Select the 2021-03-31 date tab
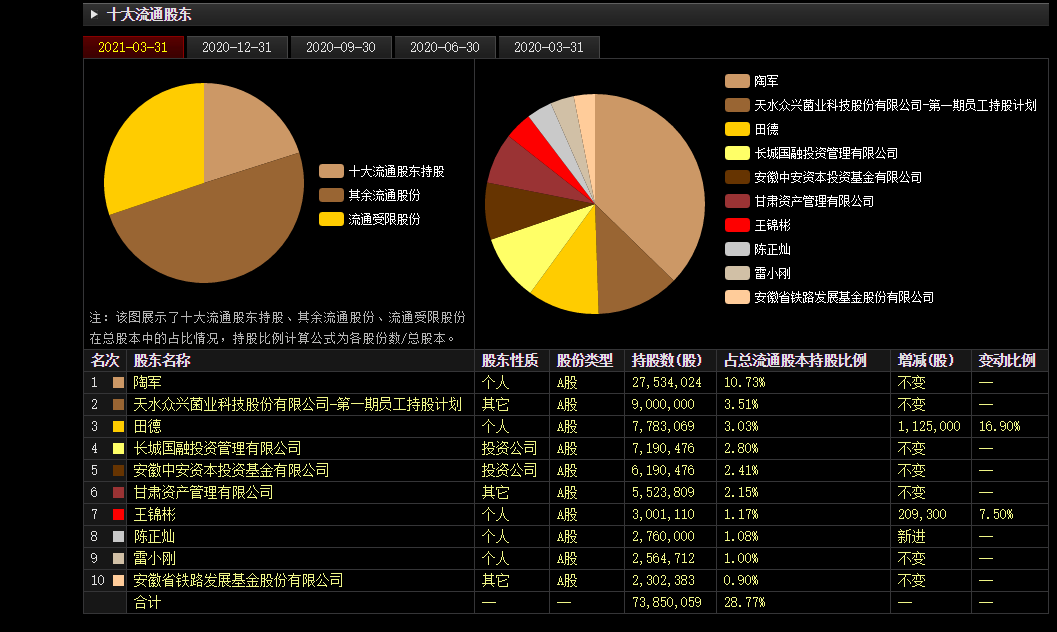The image size is (1057, 632). coord(133,47)
